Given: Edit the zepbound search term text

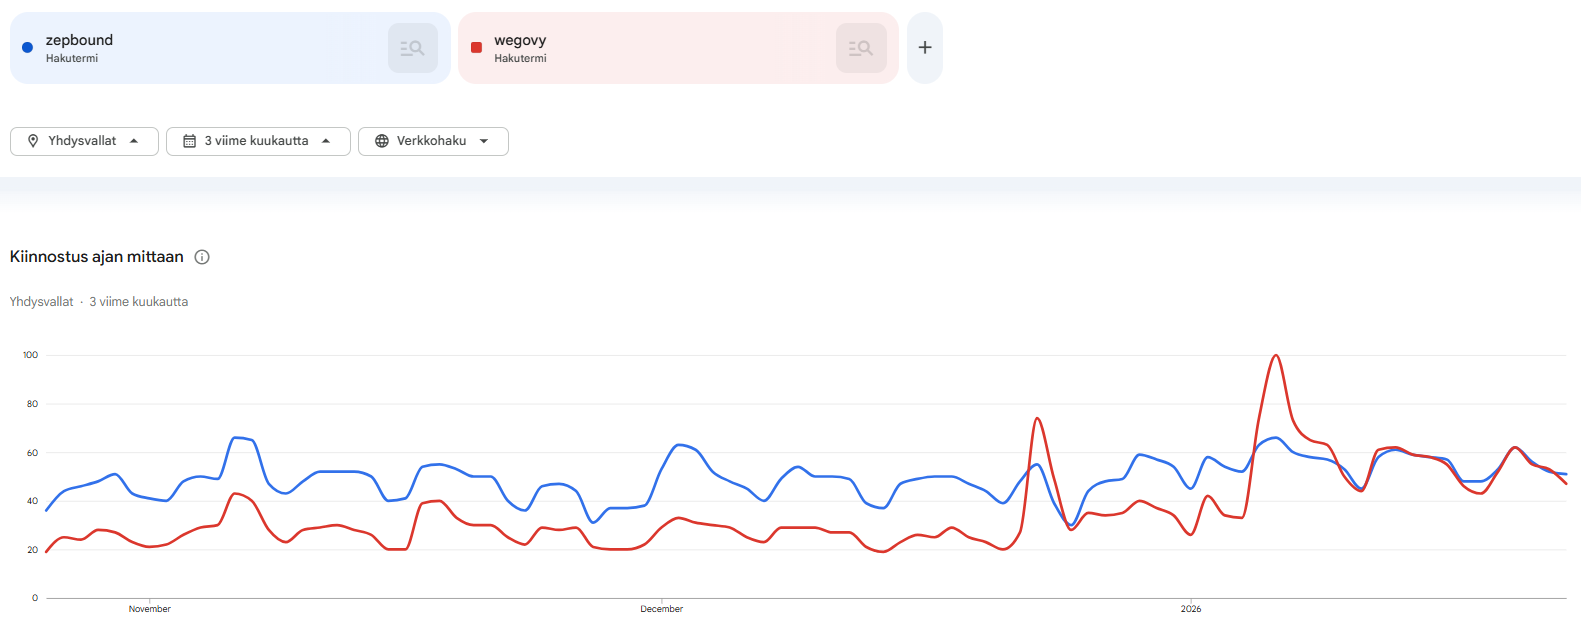Looking at the screenshot, I should pos(79,40).
